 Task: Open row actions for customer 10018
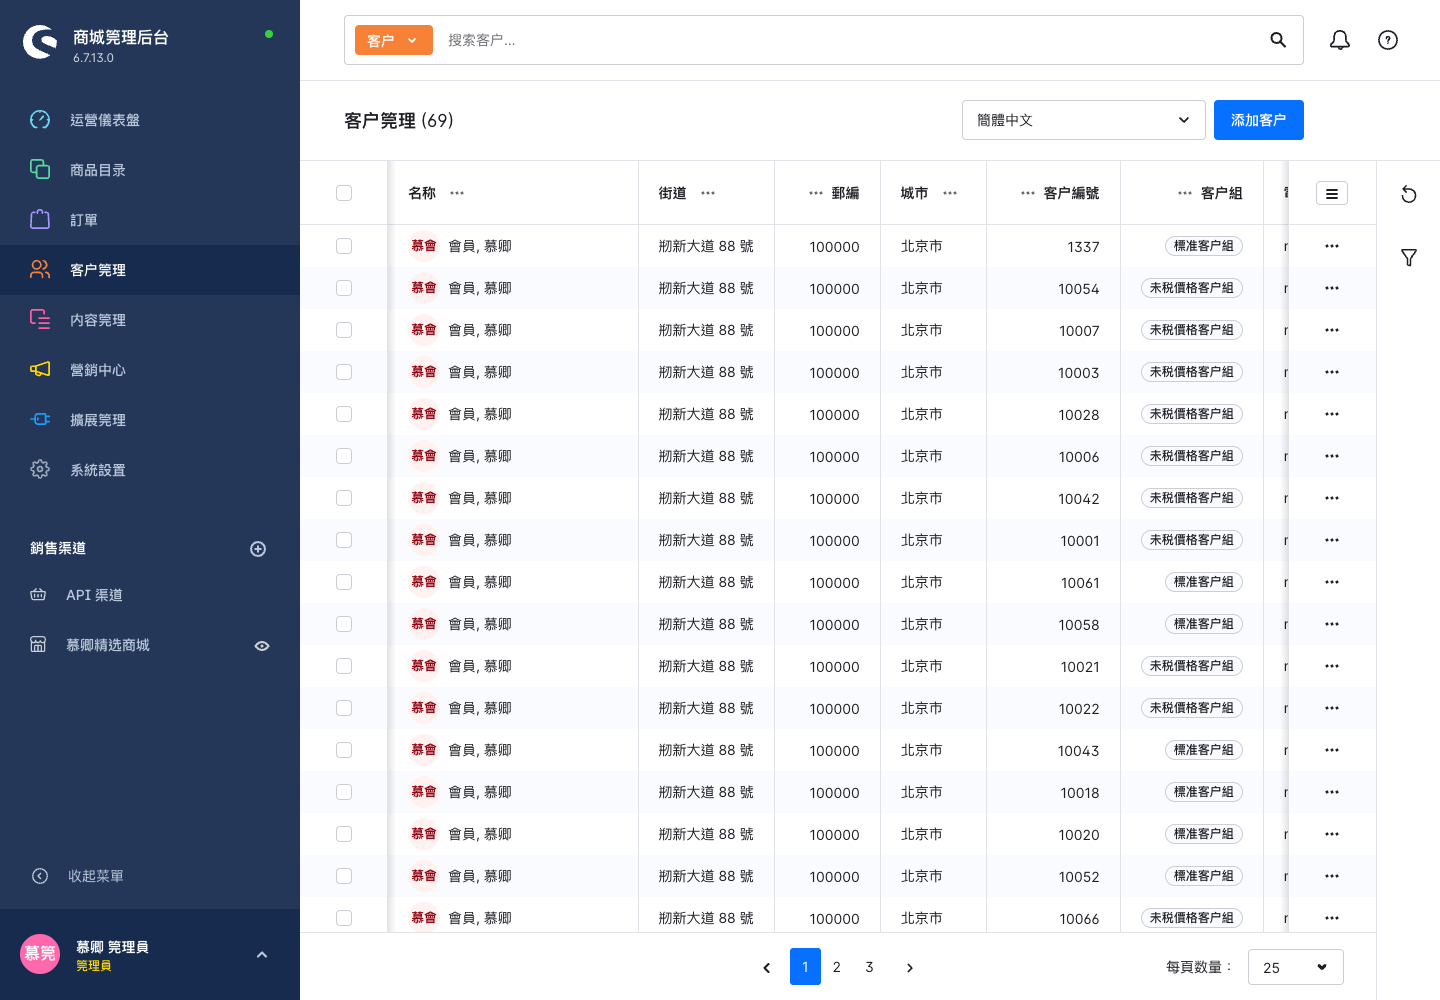point(1332,792)
